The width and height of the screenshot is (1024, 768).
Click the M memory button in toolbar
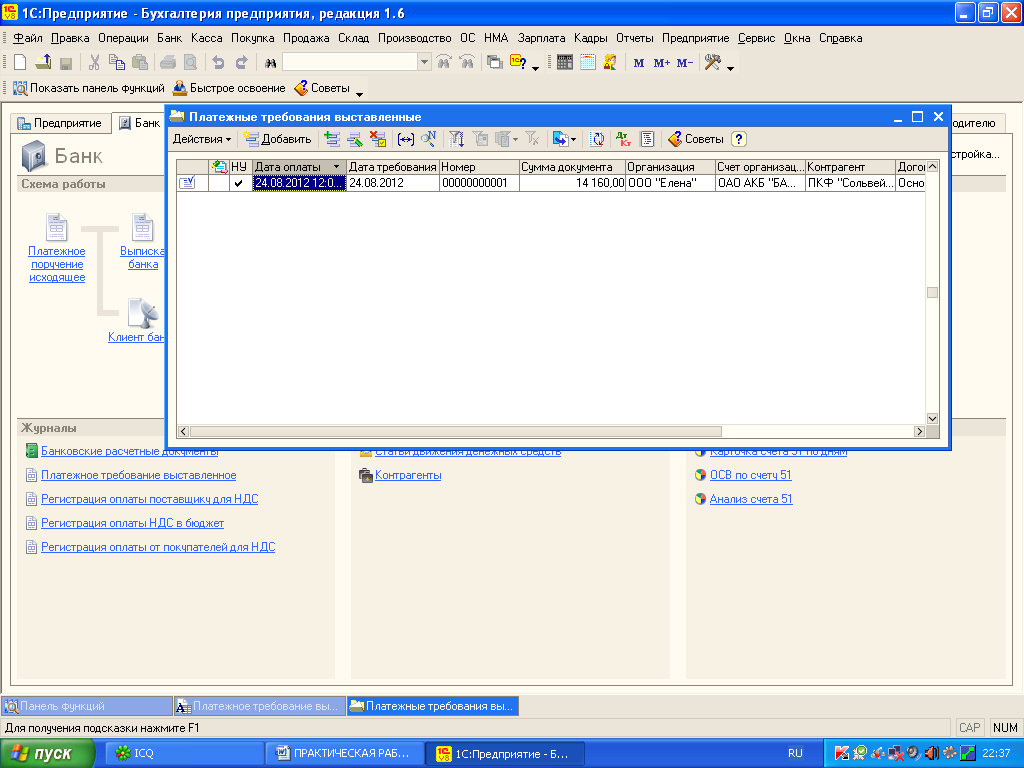click(x=639, y=63)
